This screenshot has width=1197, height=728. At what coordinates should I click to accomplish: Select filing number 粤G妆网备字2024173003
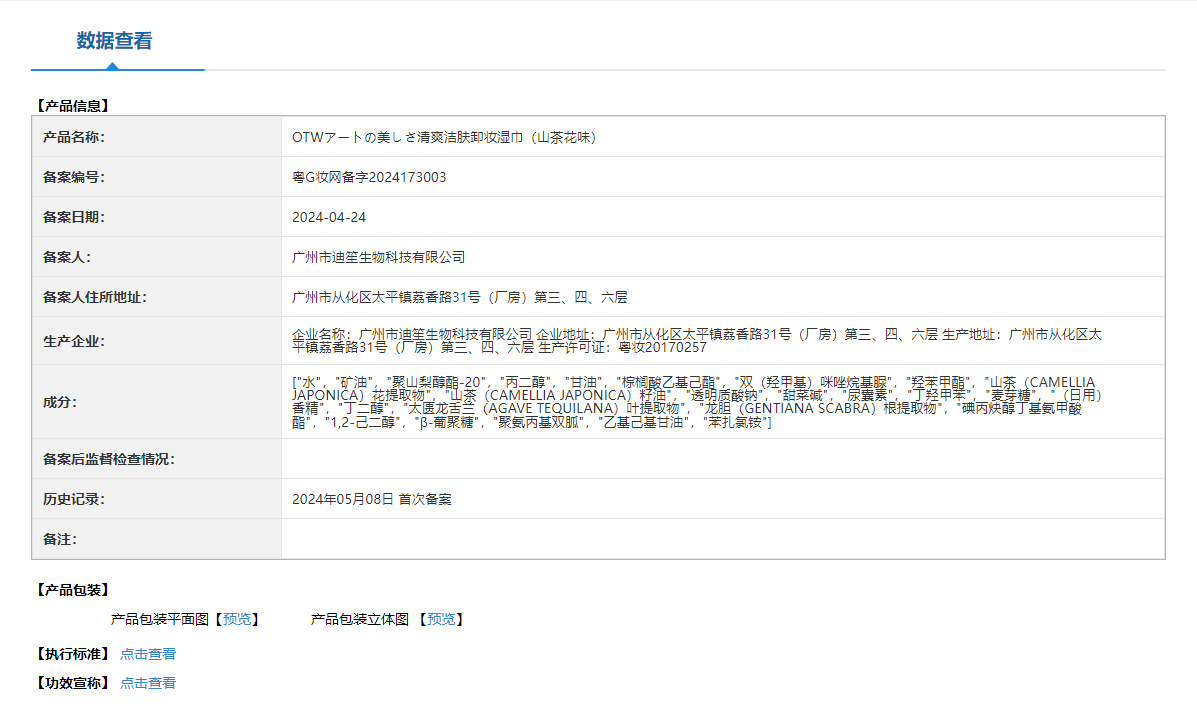pyautogui.click(x=369, y=177)
